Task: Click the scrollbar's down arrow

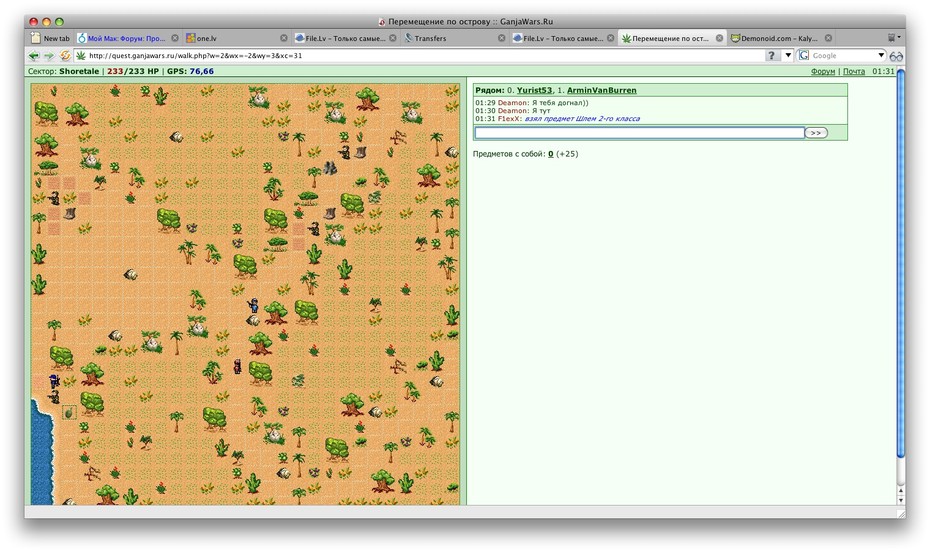Action: 901,500
